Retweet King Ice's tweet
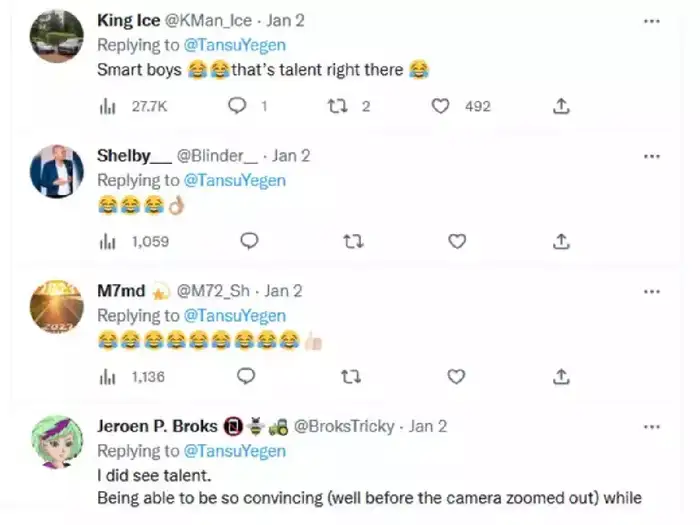 pyautogui.click(x=336, y=105)
